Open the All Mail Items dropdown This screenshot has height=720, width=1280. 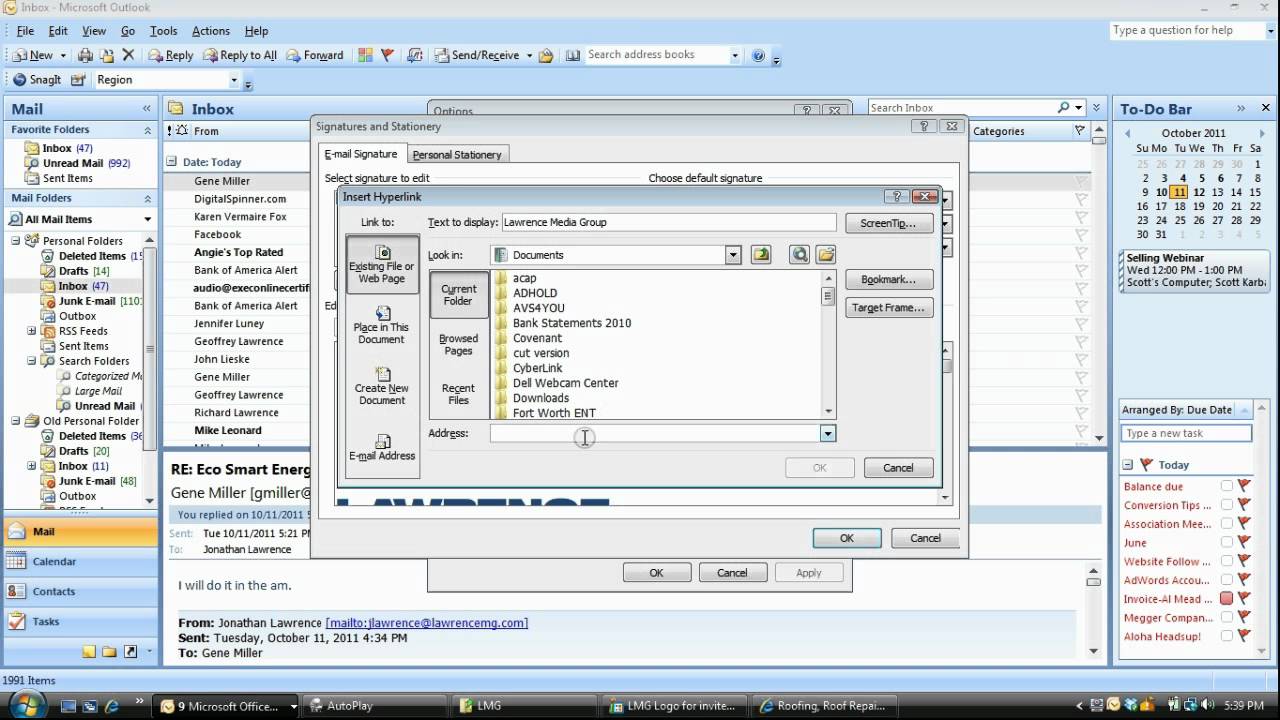(148, 219)
